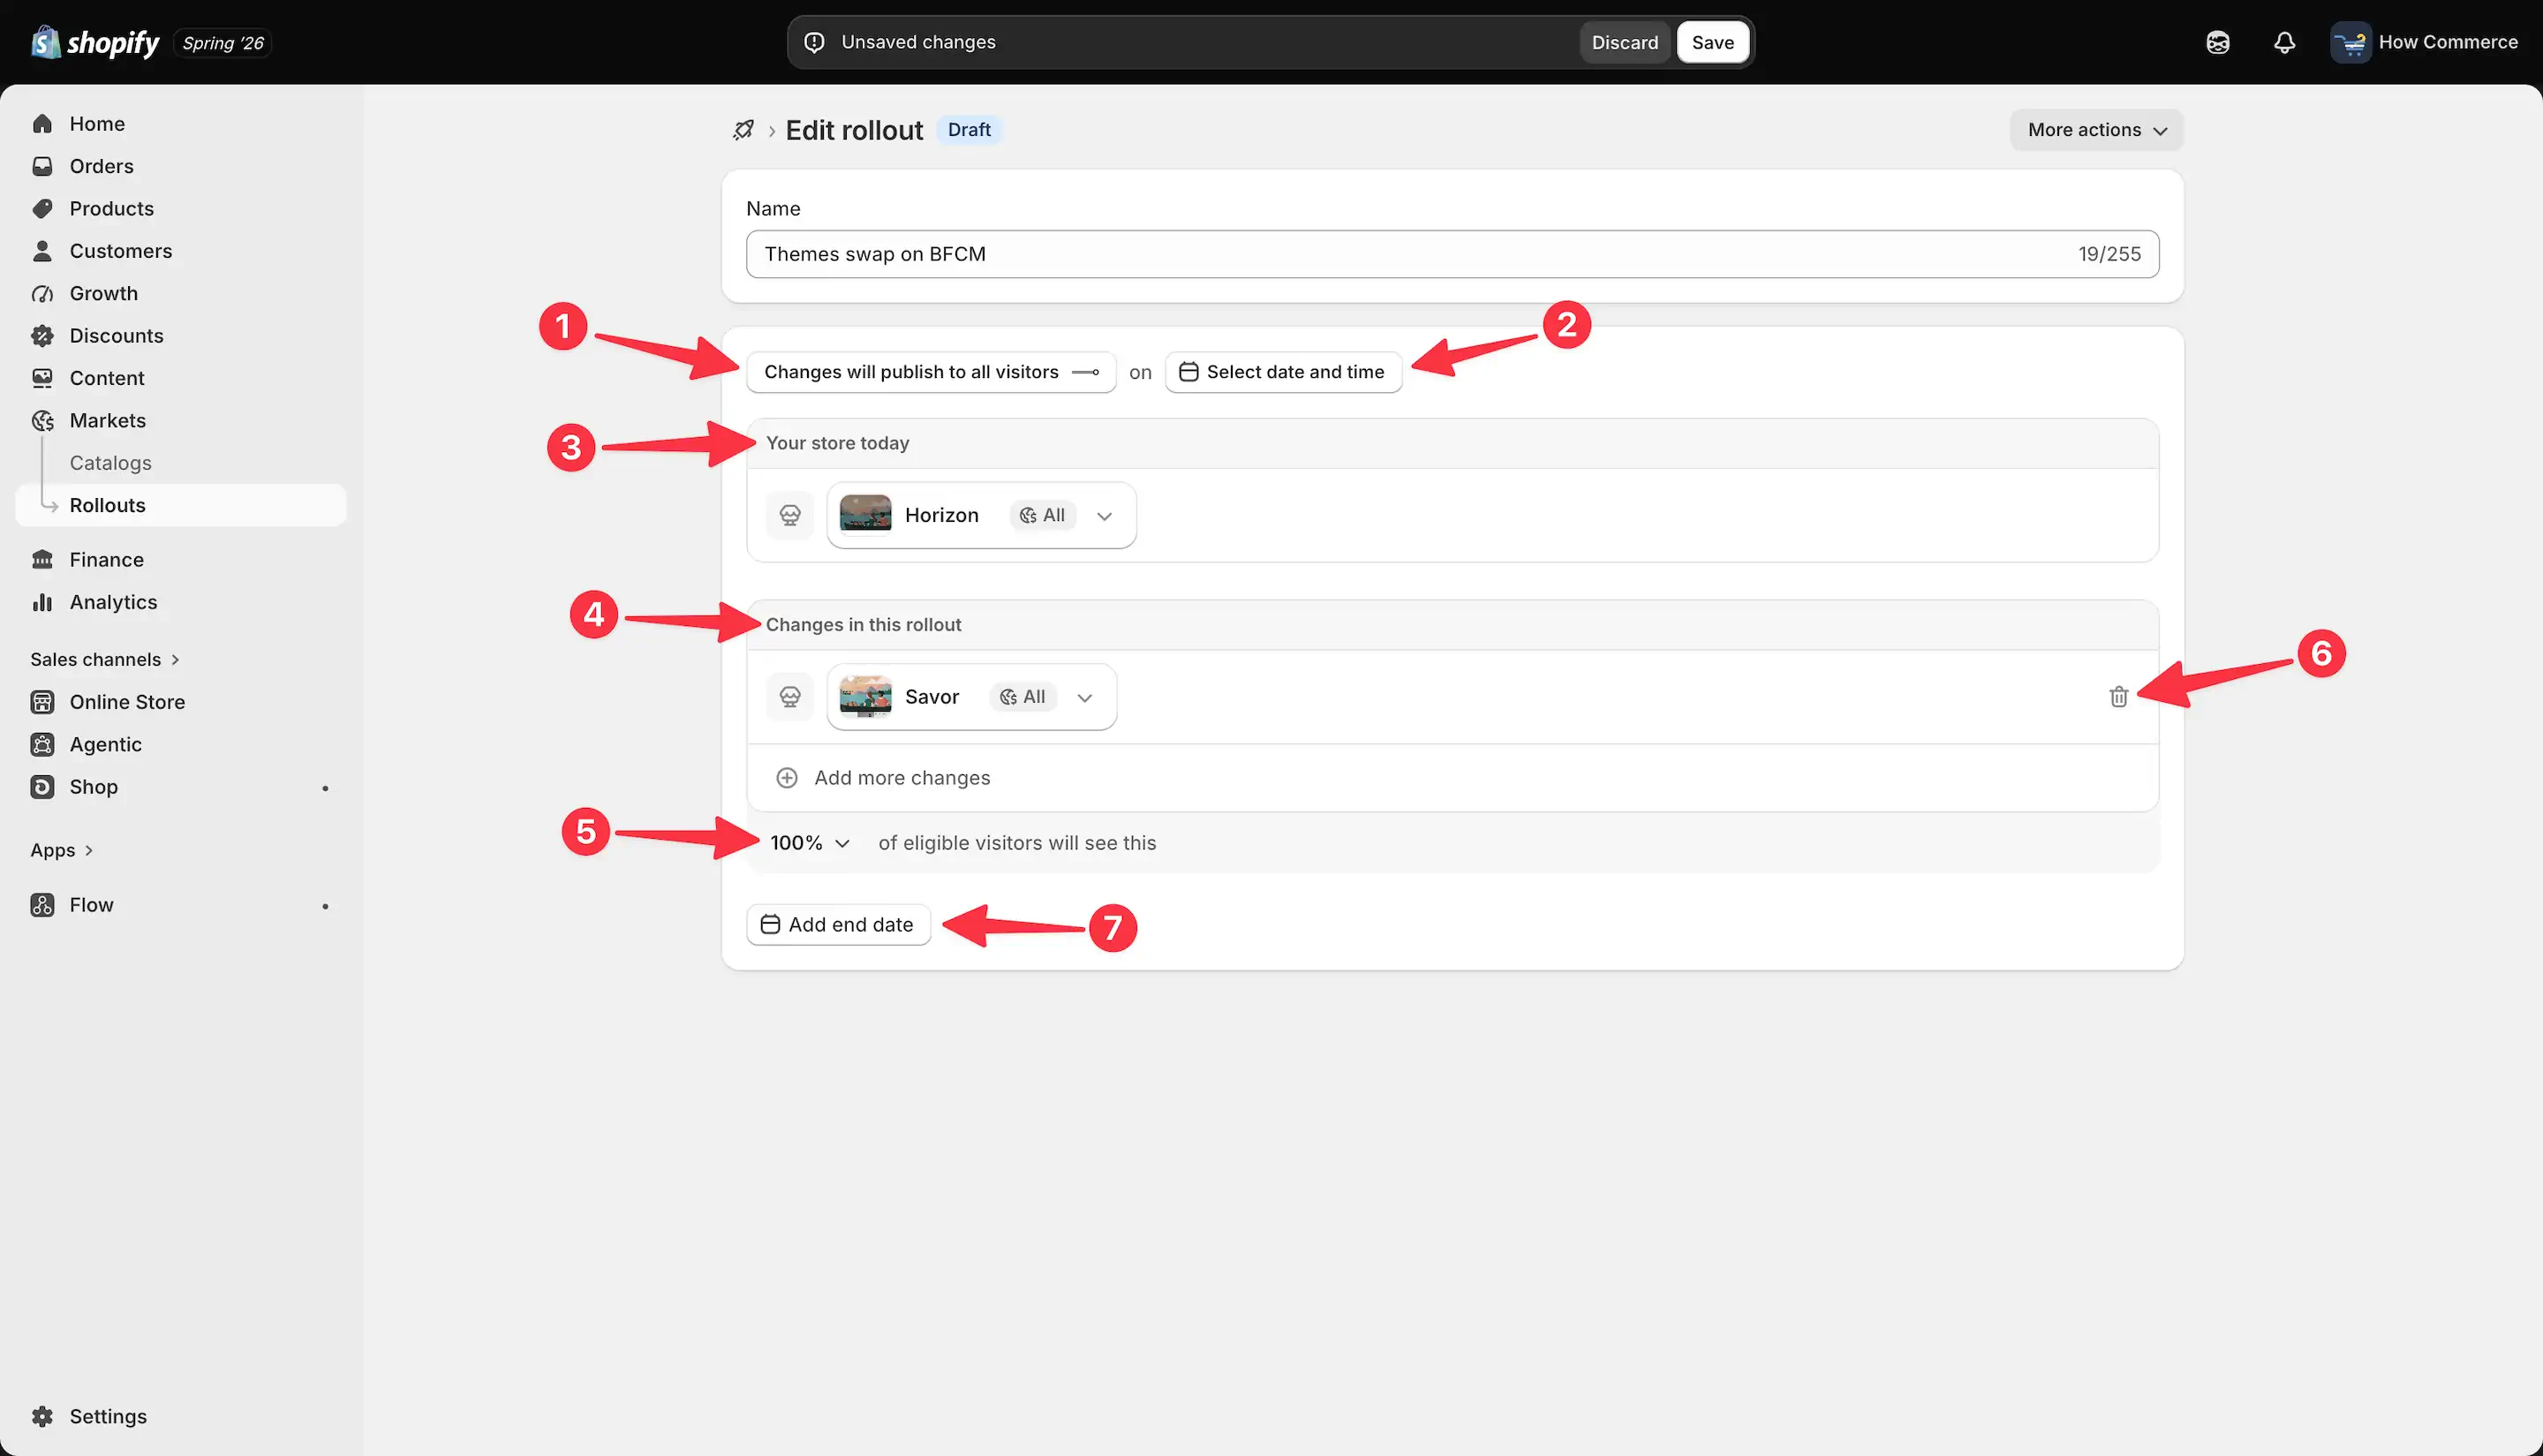
Task: Click the Spring '26 edition badge
Action: pos(223,43)
